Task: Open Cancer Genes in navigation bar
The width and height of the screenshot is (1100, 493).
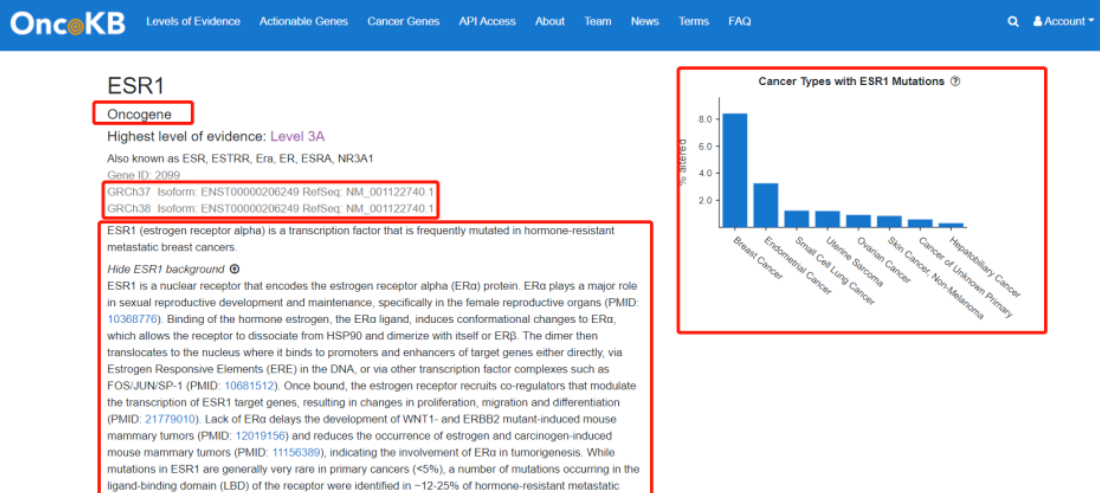Action: (x=403, y=22)
